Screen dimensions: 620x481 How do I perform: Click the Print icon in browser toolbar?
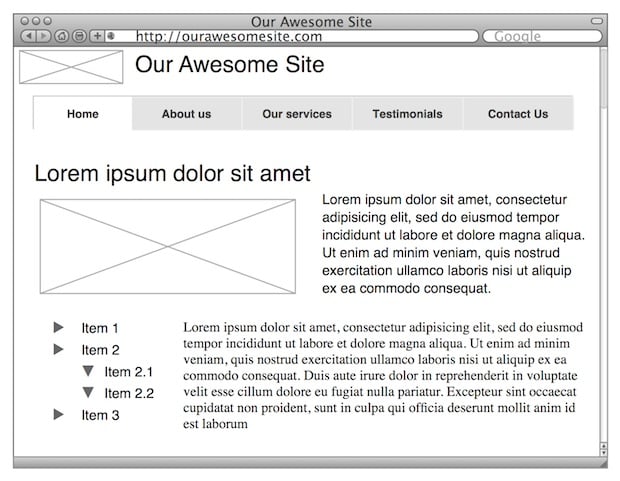(79, 36)
